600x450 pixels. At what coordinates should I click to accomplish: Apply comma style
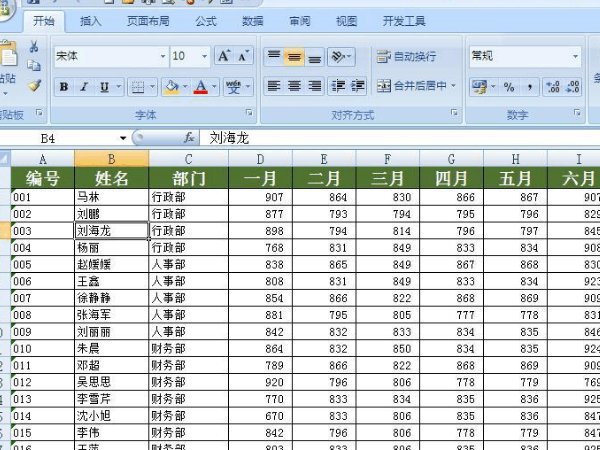(x=530, y=87)
